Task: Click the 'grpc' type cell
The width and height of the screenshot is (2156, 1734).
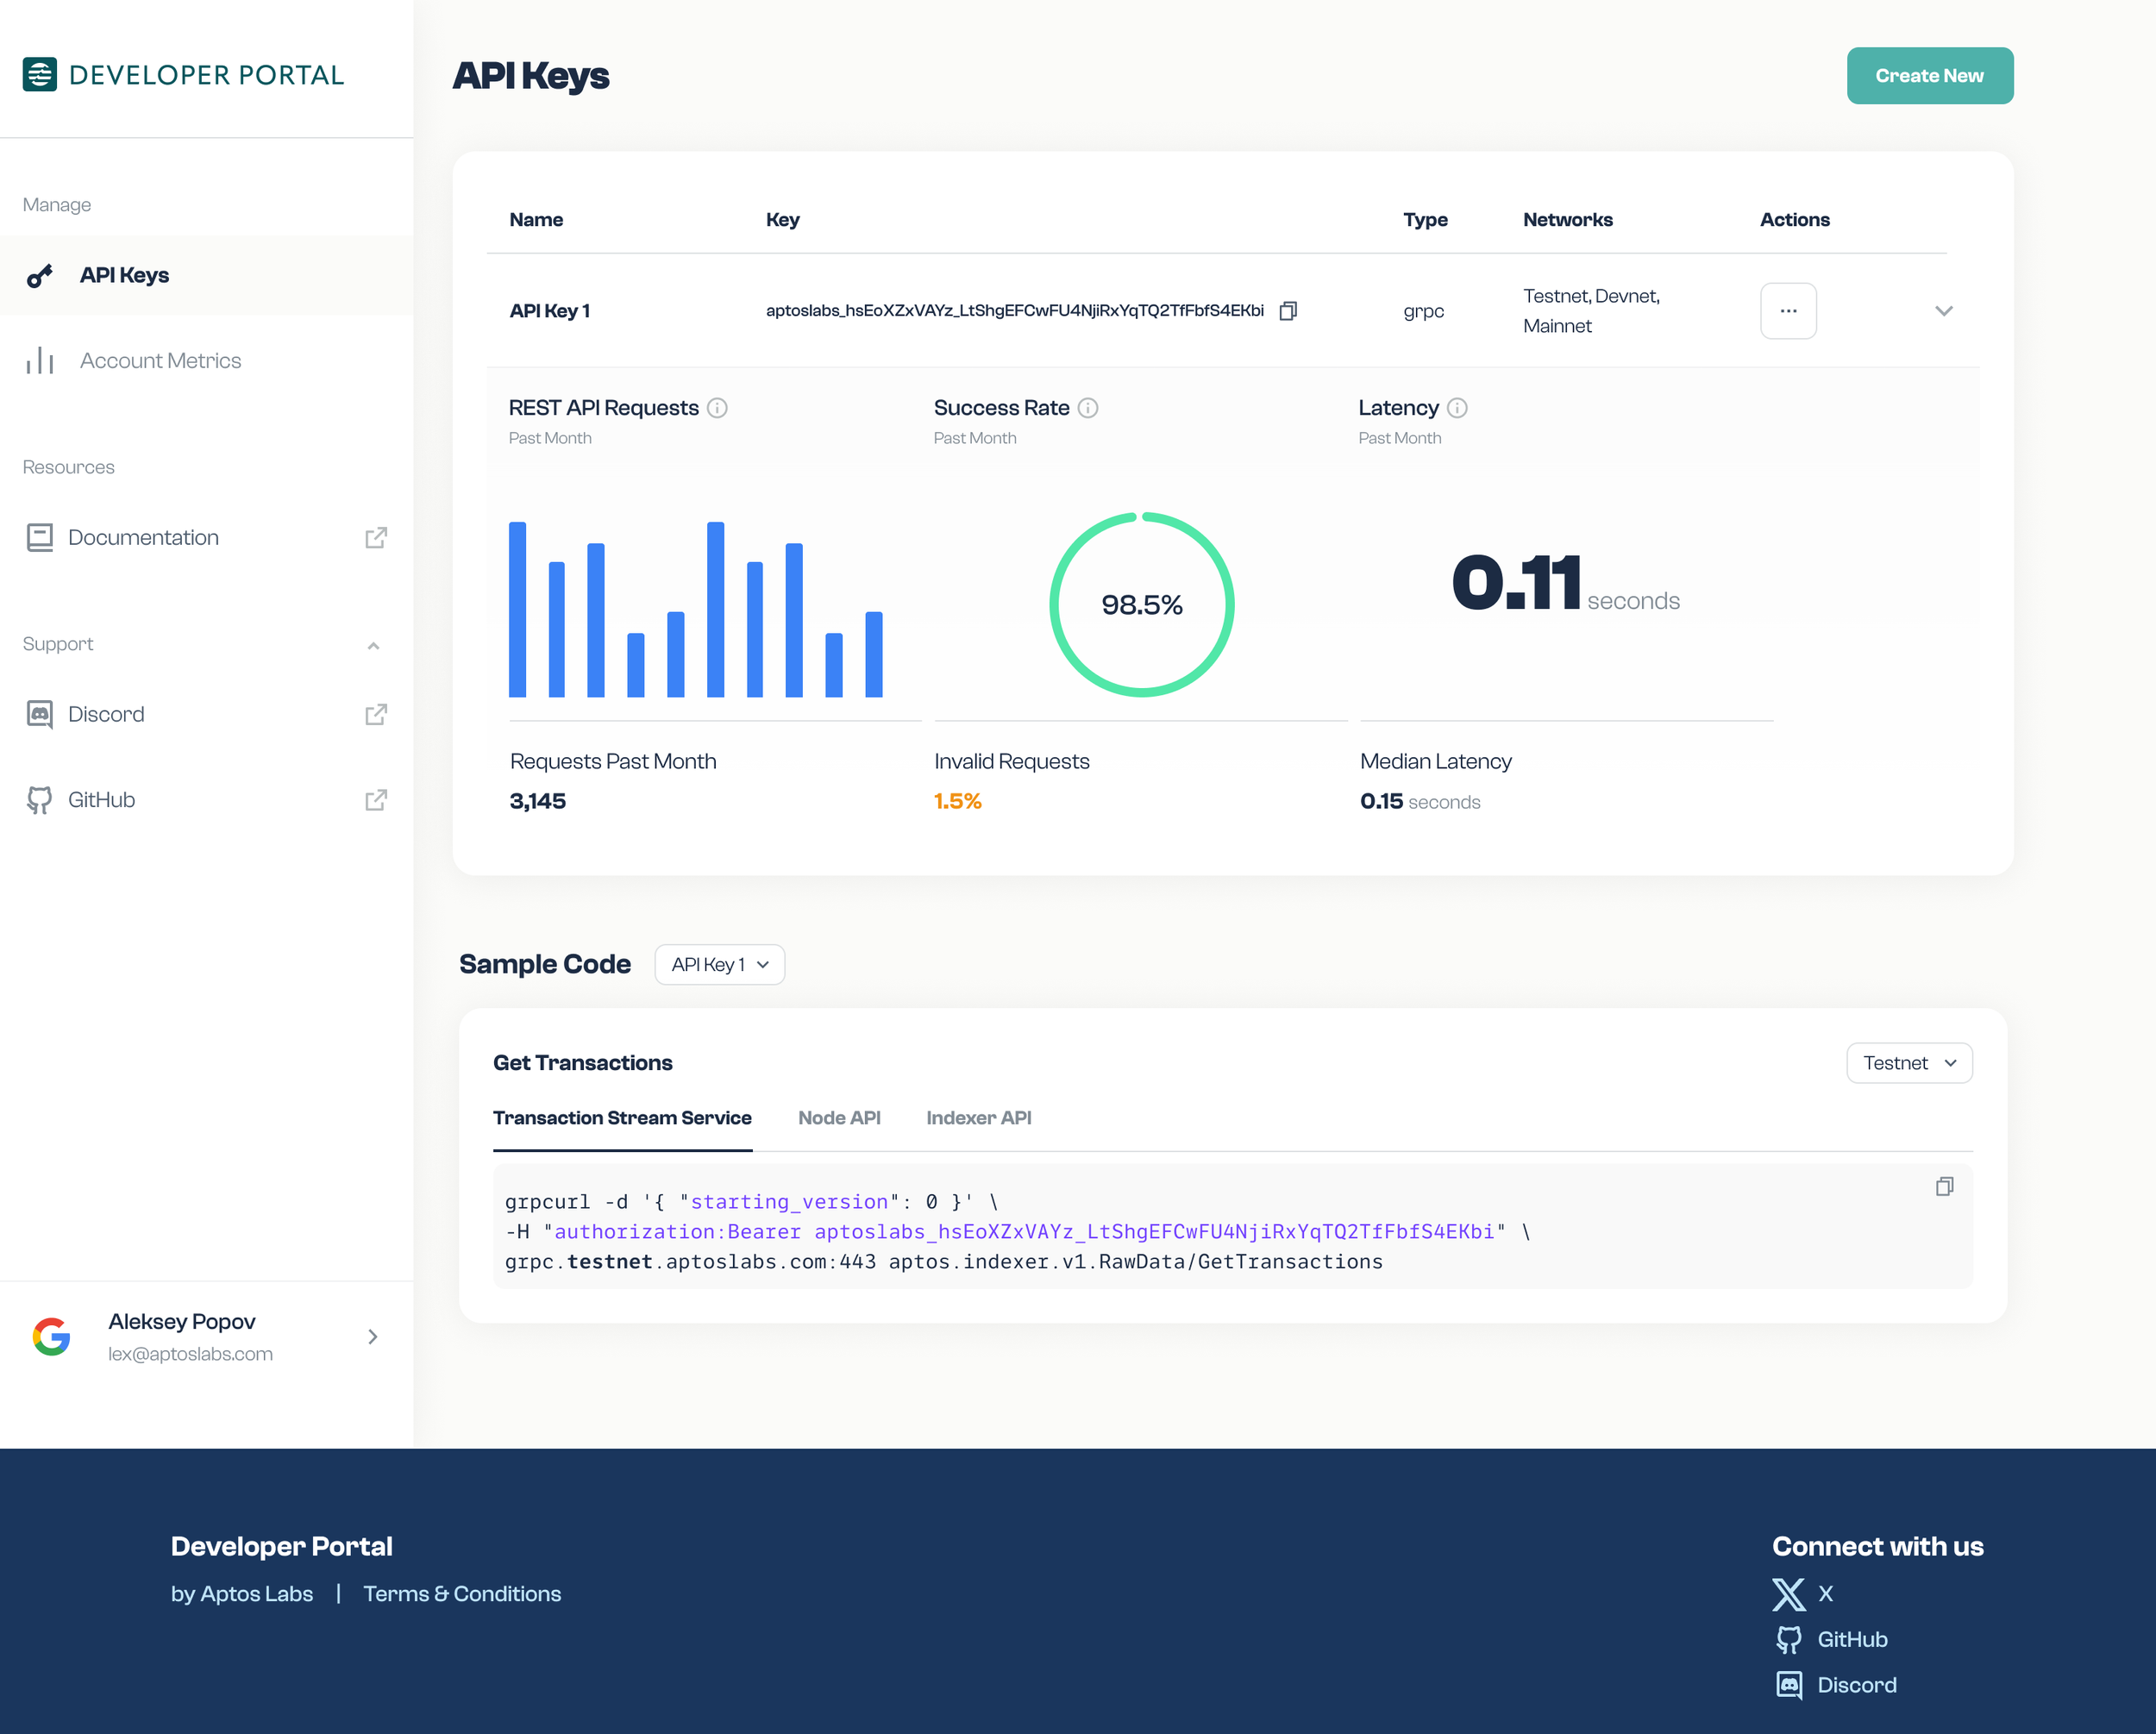Action: pos(1423,311)
